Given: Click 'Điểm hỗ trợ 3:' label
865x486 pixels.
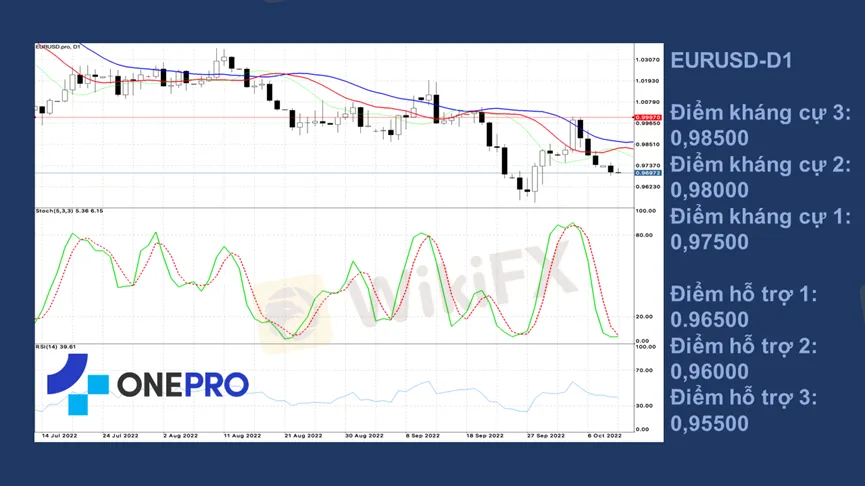Looking at the screenshot, I should tap(743, 398).
